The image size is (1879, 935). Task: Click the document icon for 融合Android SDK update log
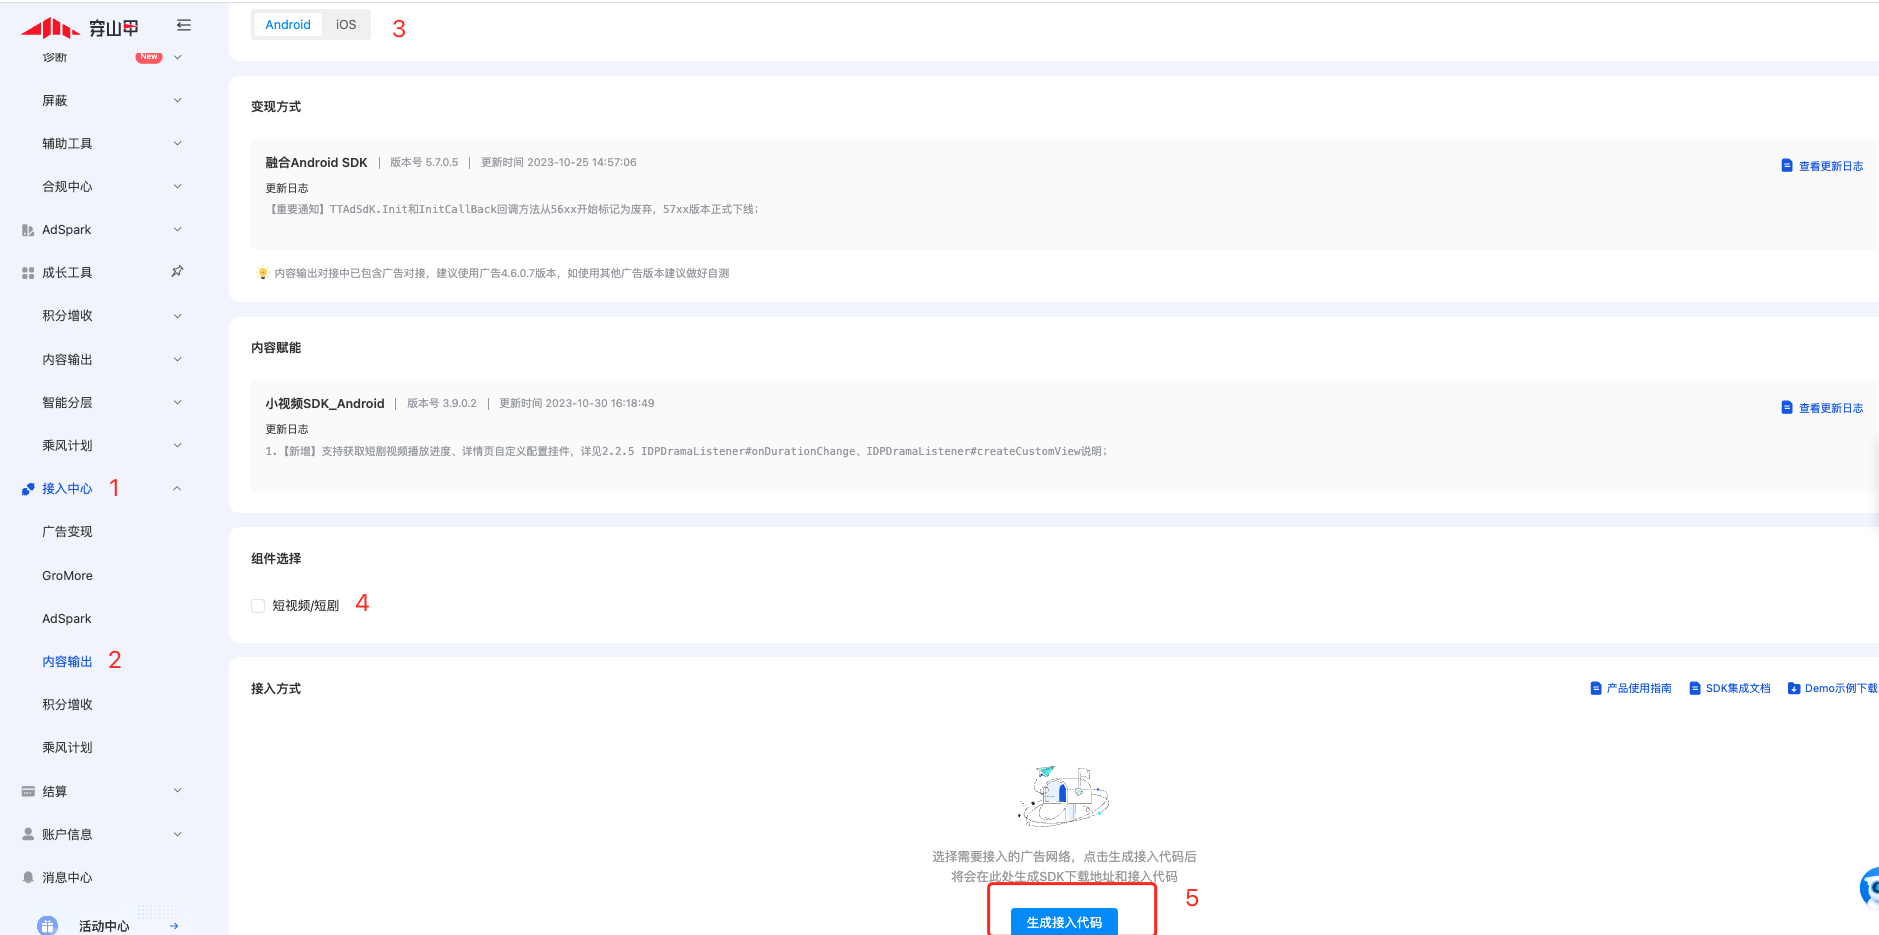1787,165
